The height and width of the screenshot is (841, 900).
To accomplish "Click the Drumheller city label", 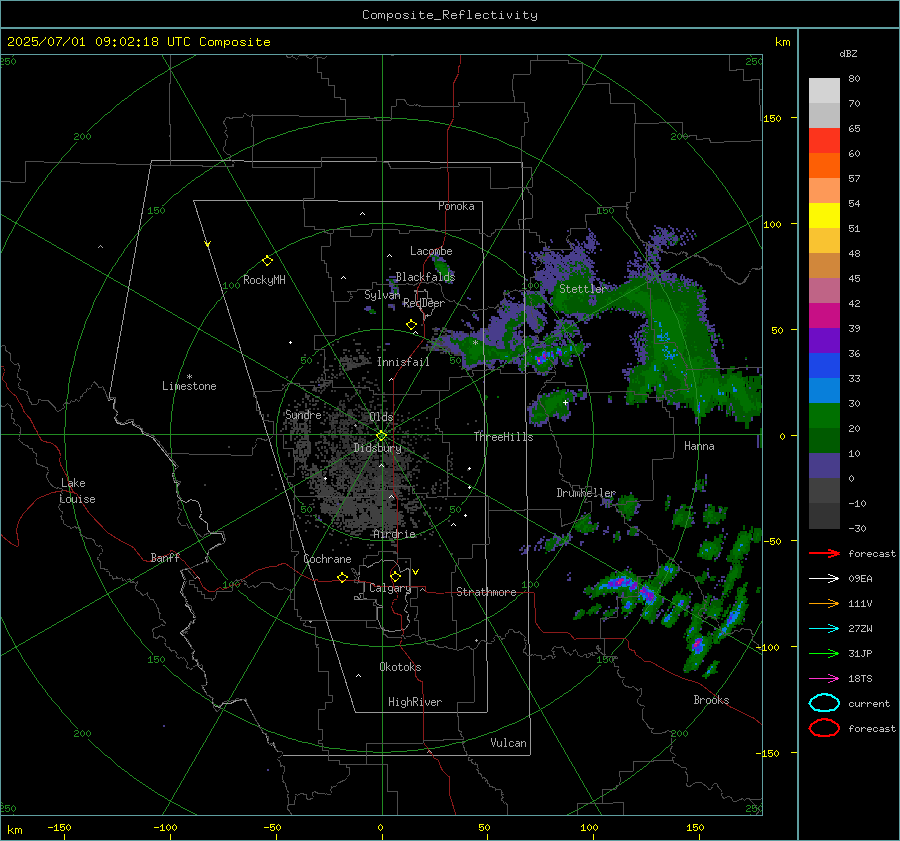I will [x=585, y=493].
